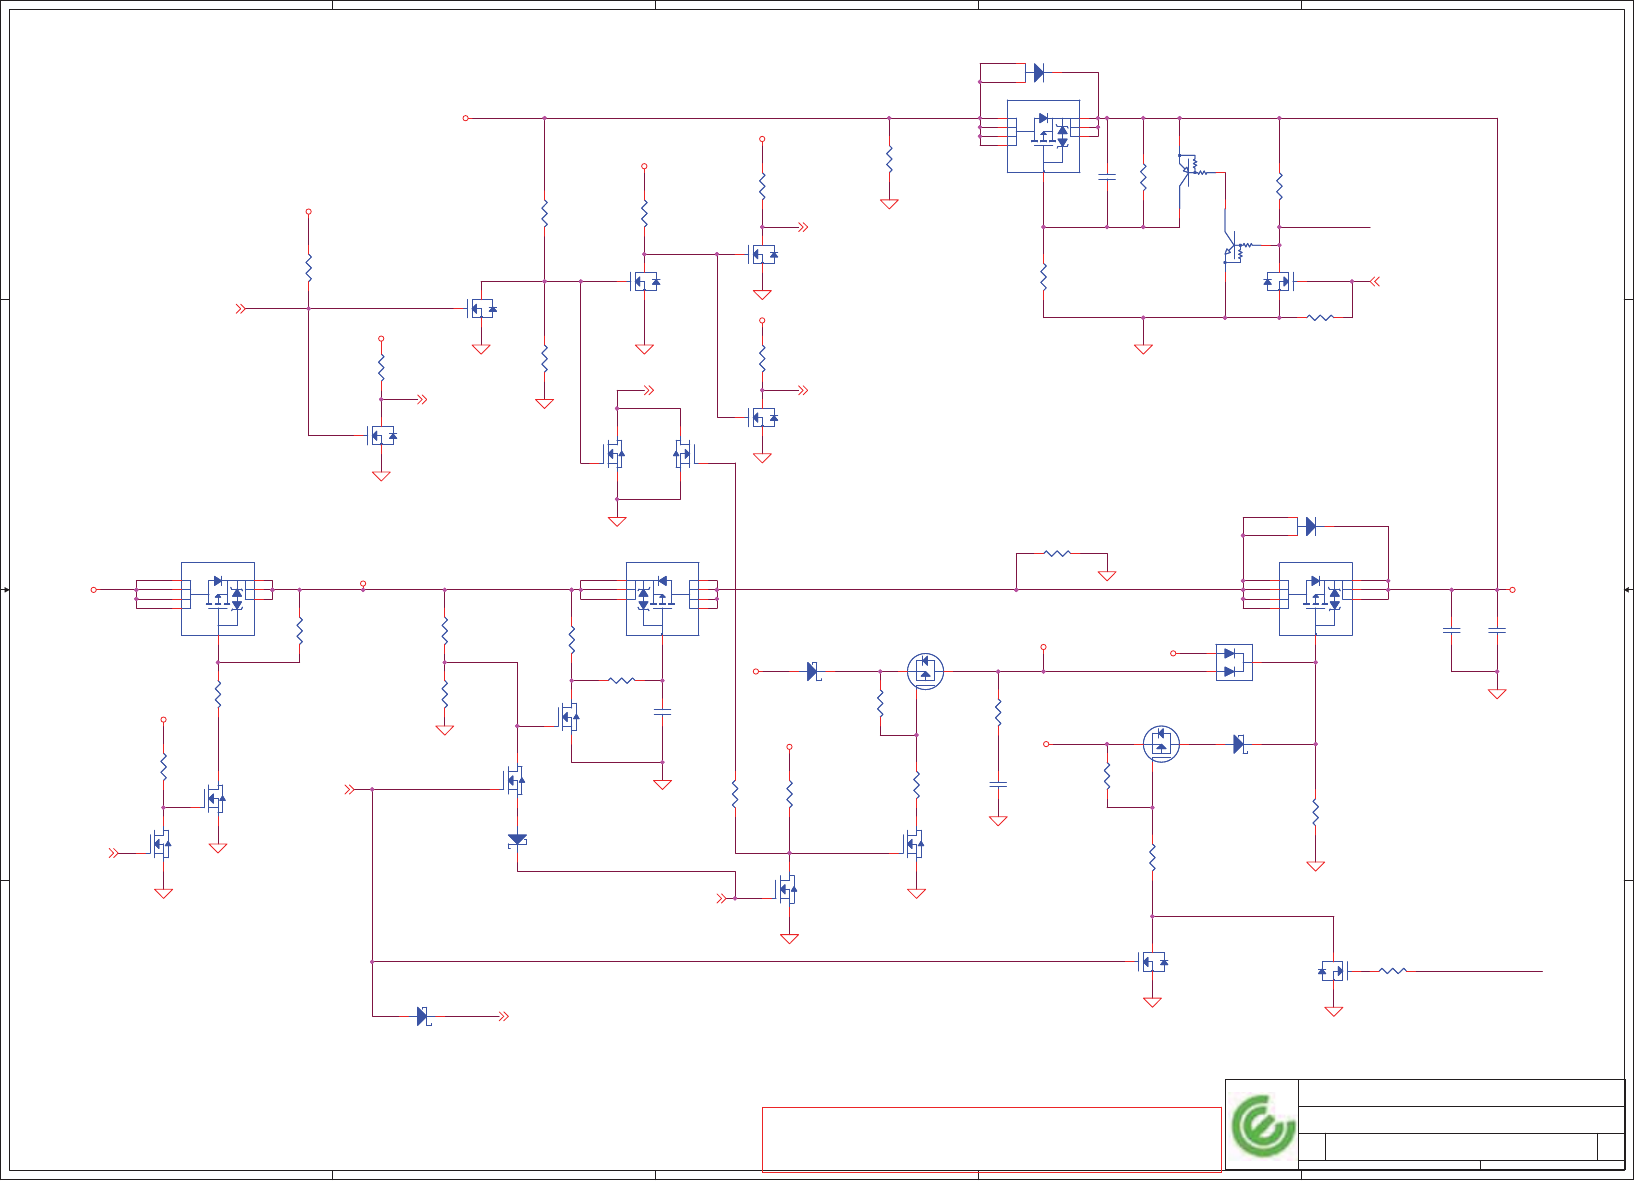
Task: Select the downward-pointing vertical diode
Action: pos(517,841)
